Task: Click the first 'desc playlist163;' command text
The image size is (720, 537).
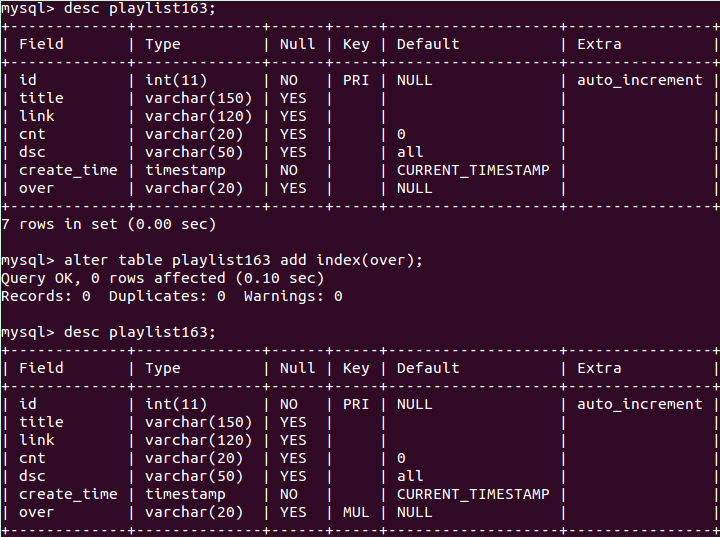Action: (x=140, y=8)
